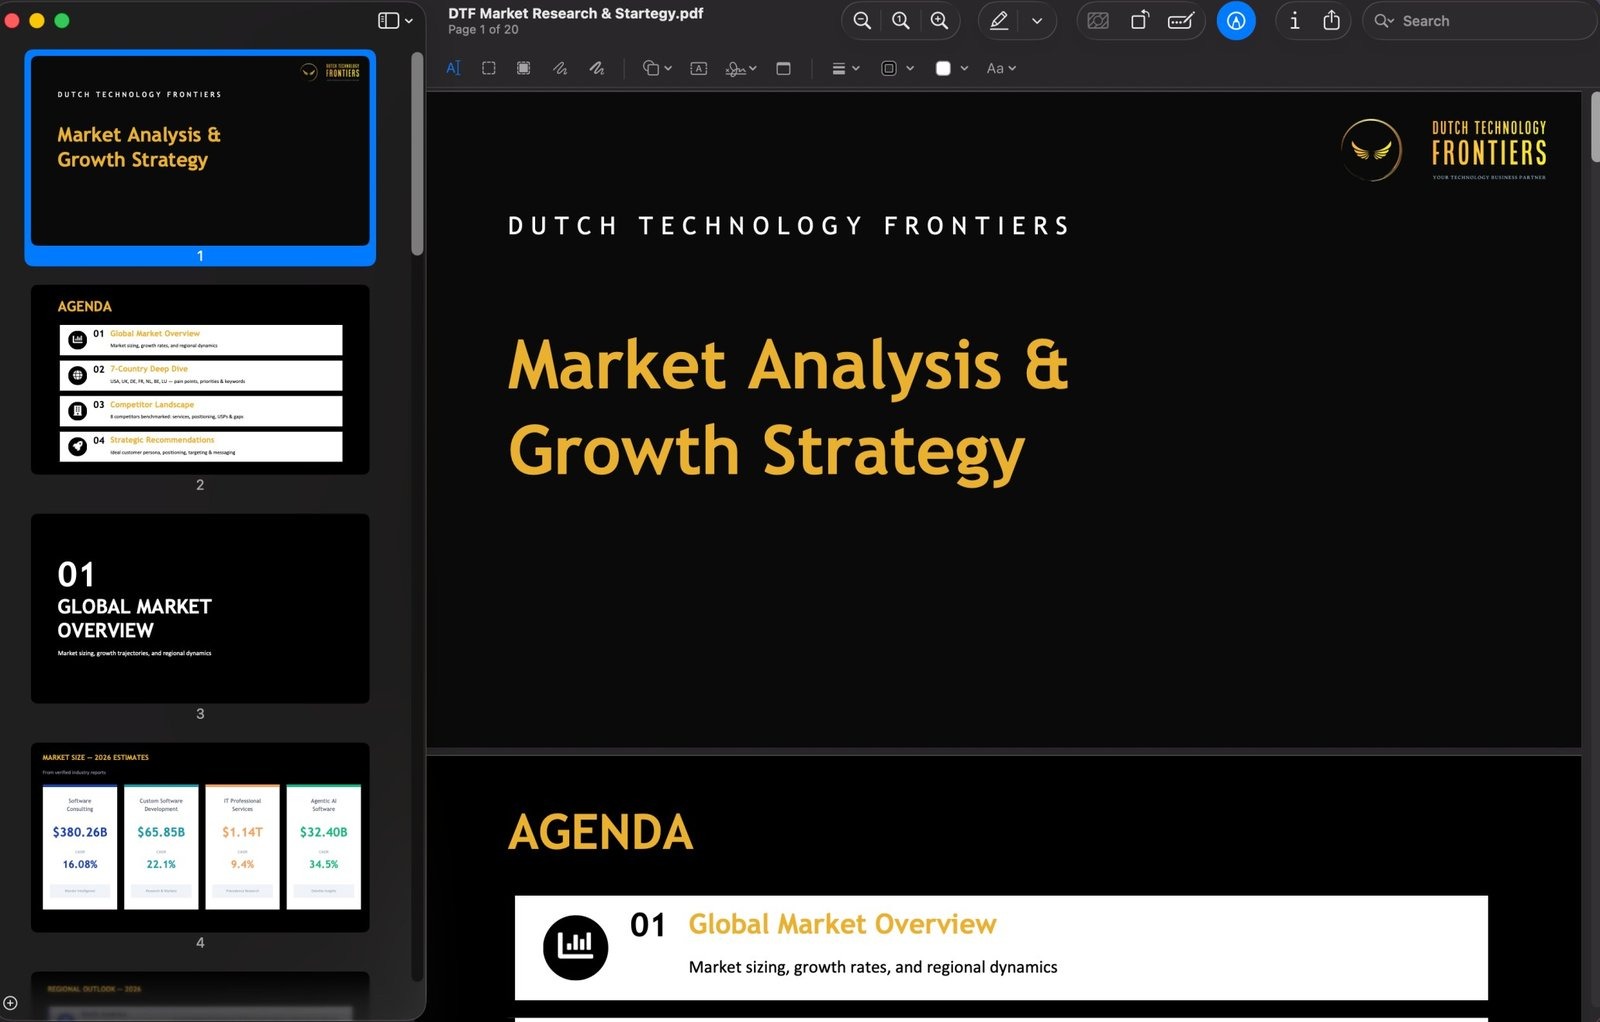Add a note with the Note tool
This screenshot has width=1600, height=1022.
pos(784,68)
